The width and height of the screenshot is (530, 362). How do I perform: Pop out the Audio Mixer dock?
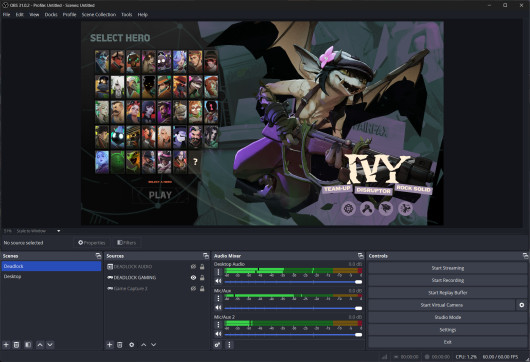[x=360, y=256]
